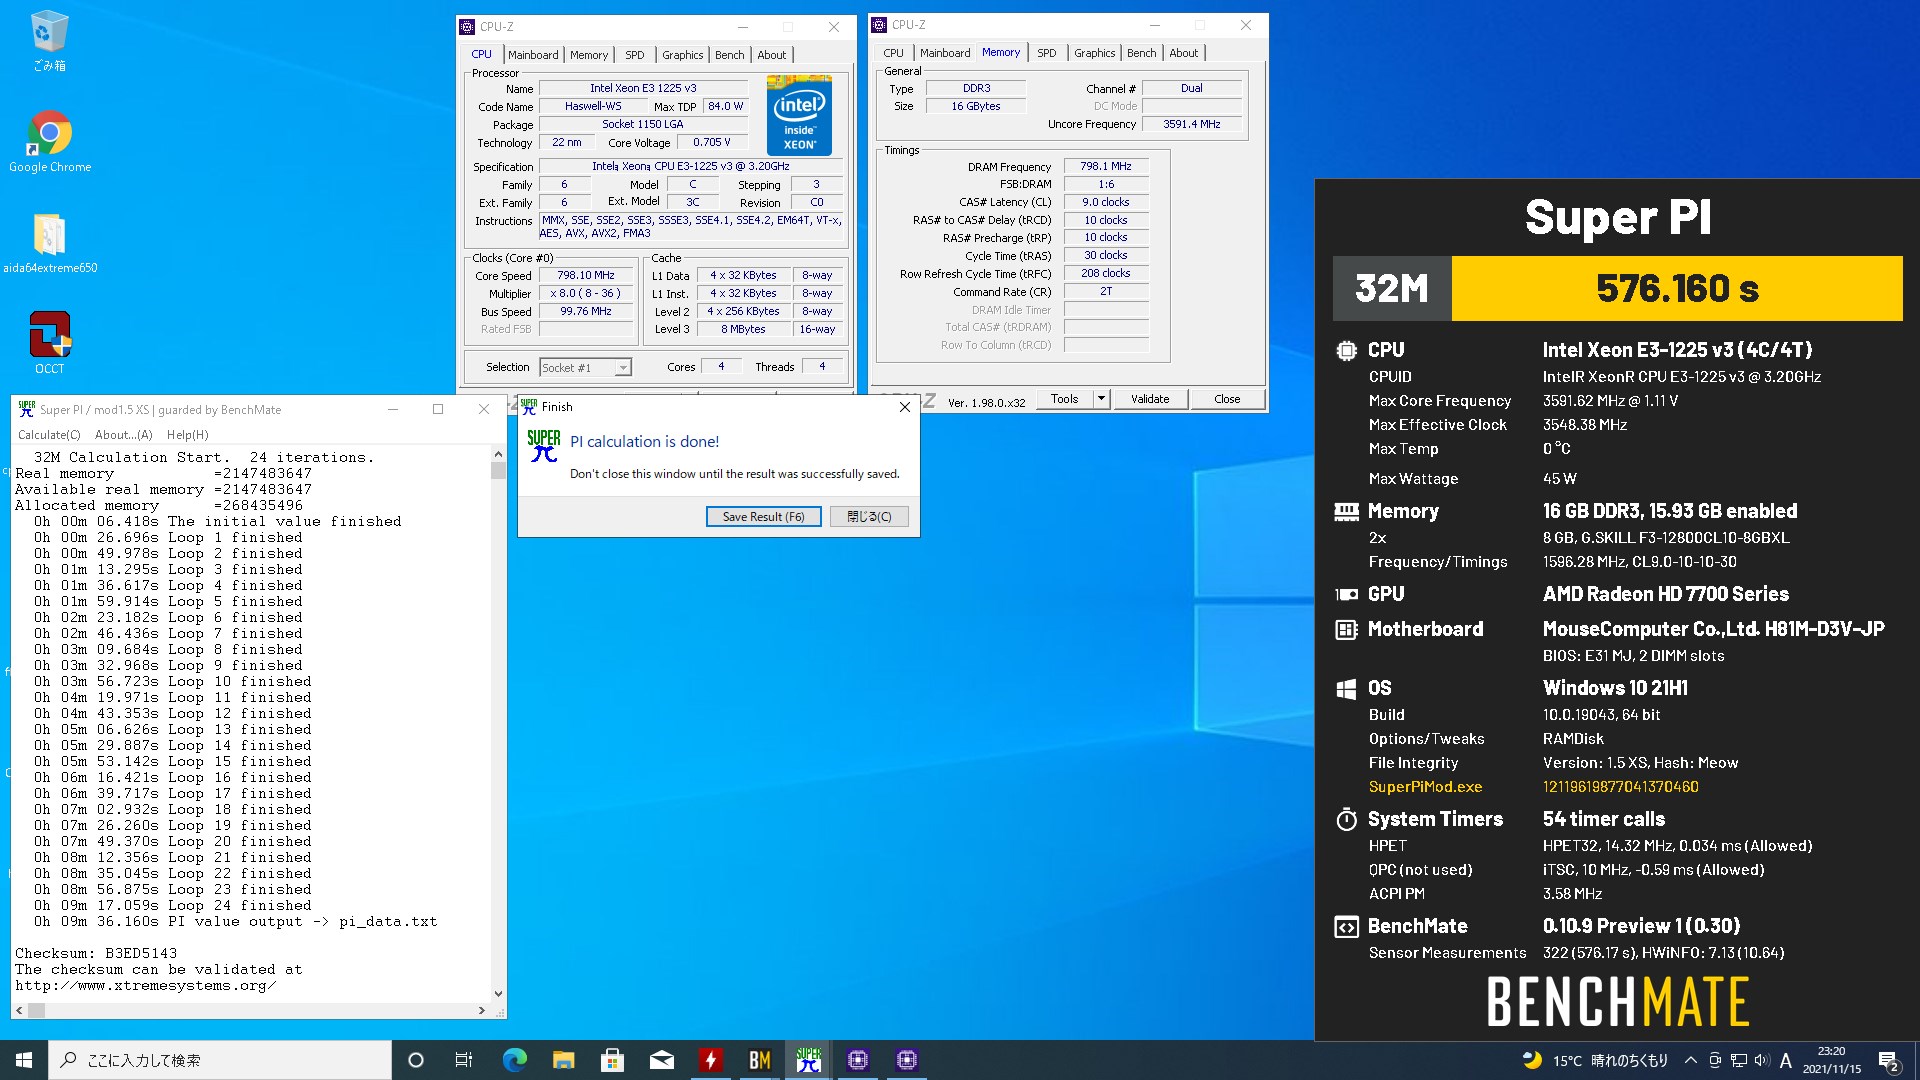
Task: Click Save Result (F6) button
Action: (763, 517)
